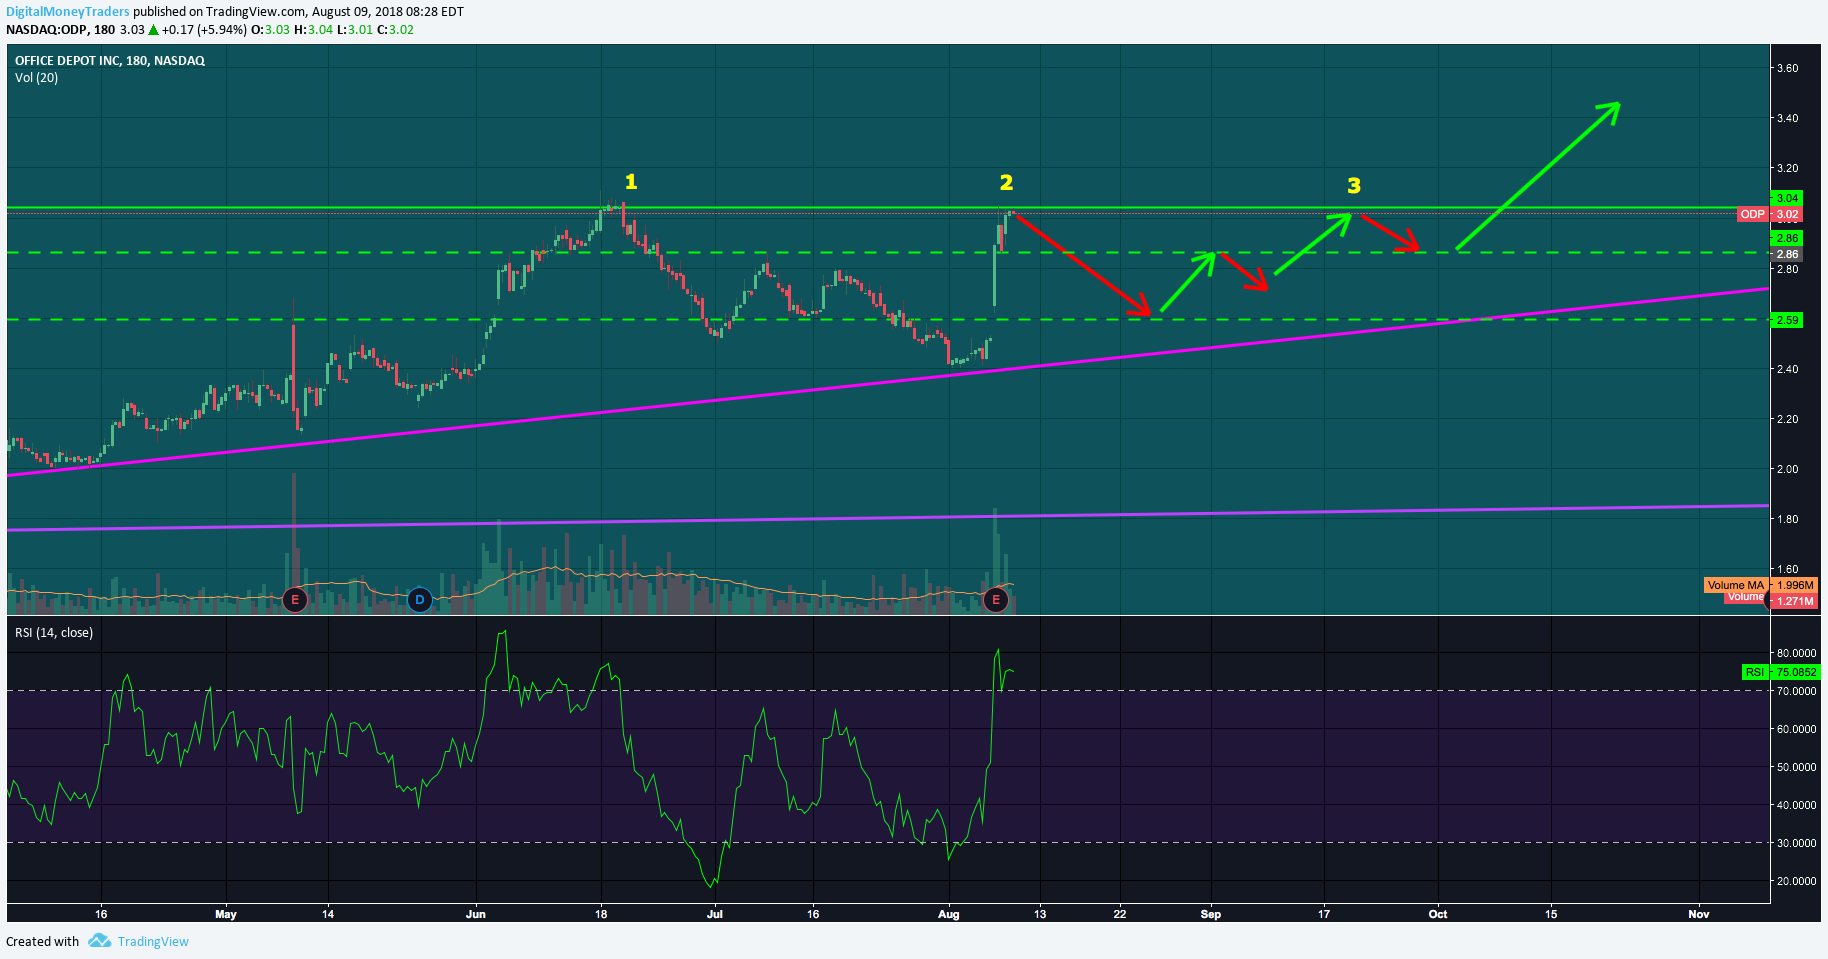The height and width of the screenshot is (959, 1828).
Task: Click the Nov label on time axis
Action: pos(1698,914)
